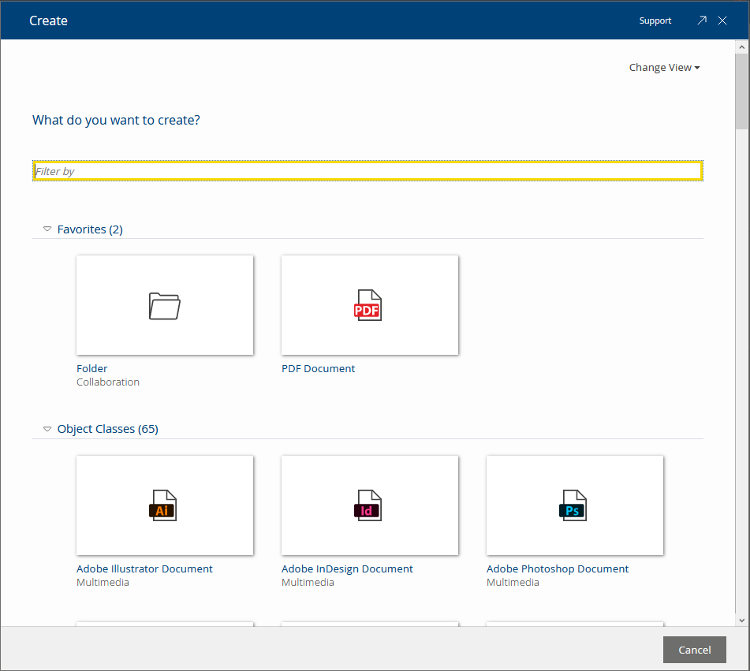
Task: Choose the Adobe Photoshop Ps icon
Action: tap(573, 506)
